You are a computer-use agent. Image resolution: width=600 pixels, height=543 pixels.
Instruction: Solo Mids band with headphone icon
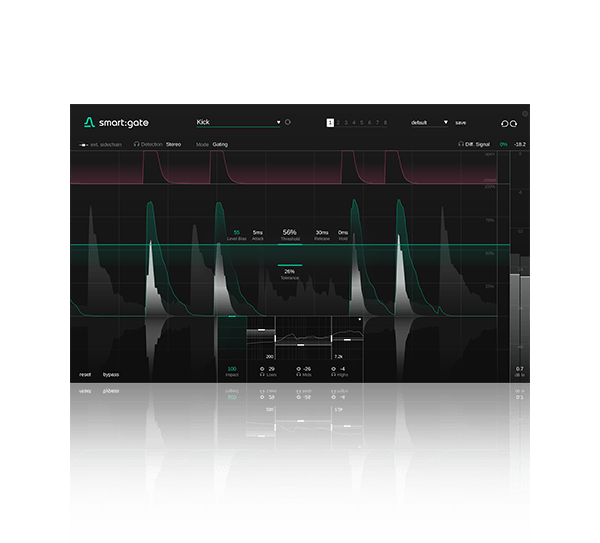click(298, 375)
